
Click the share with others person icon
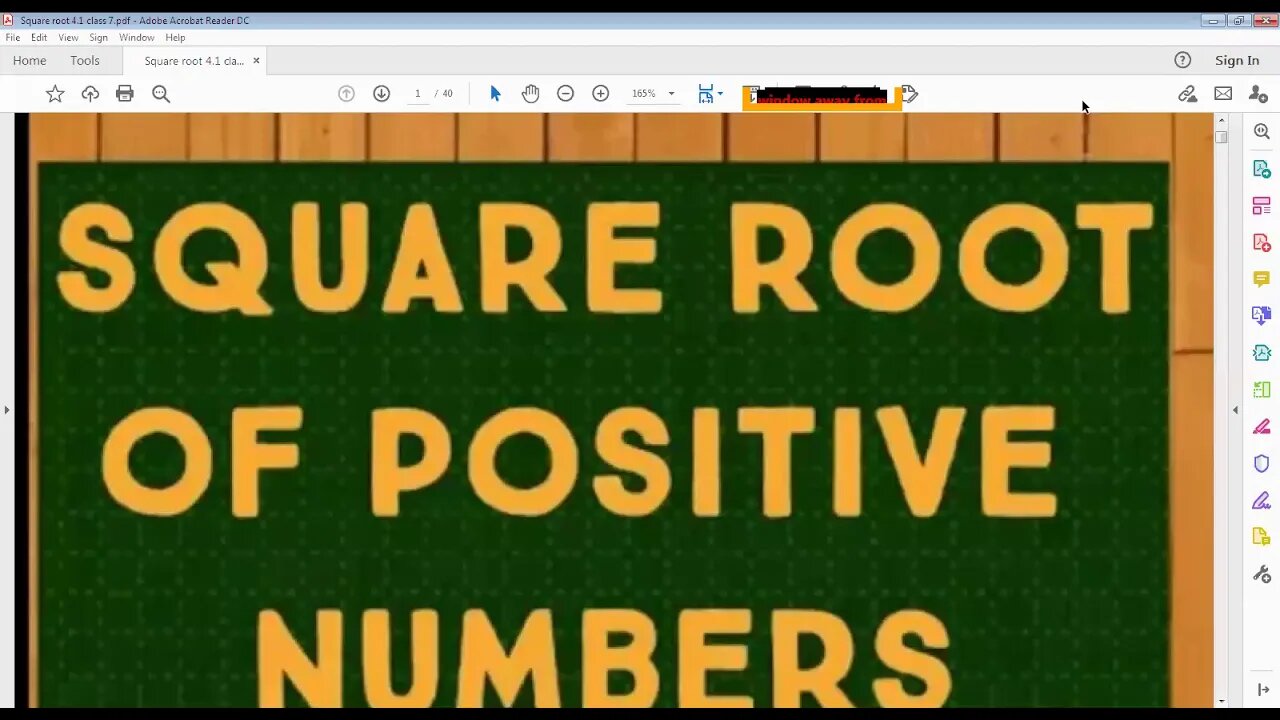[1258, 93]
